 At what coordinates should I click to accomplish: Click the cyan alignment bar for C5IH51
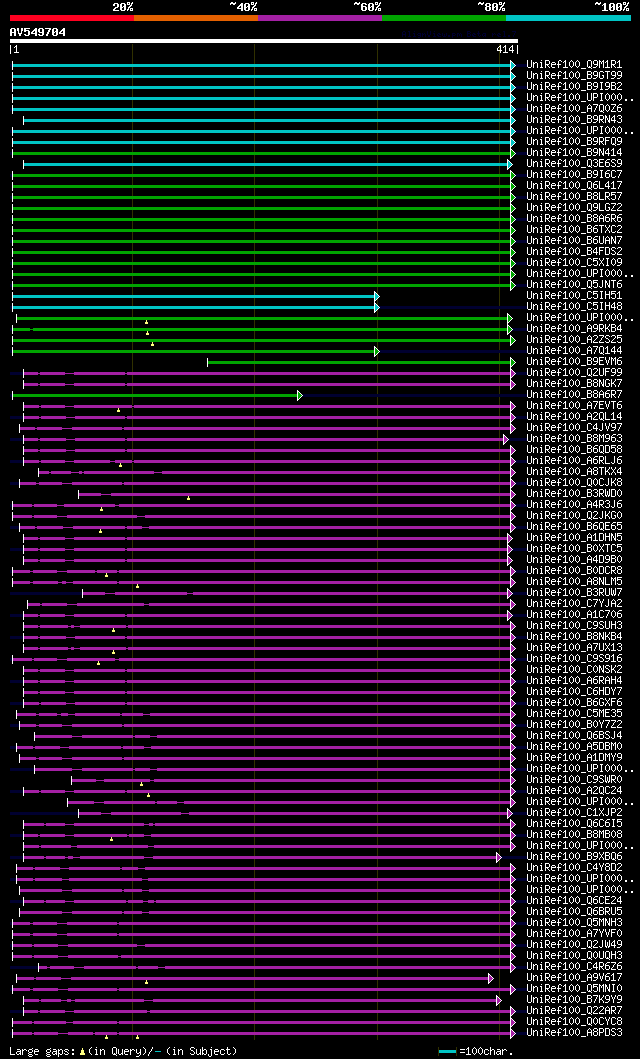[x=196, y=296]
